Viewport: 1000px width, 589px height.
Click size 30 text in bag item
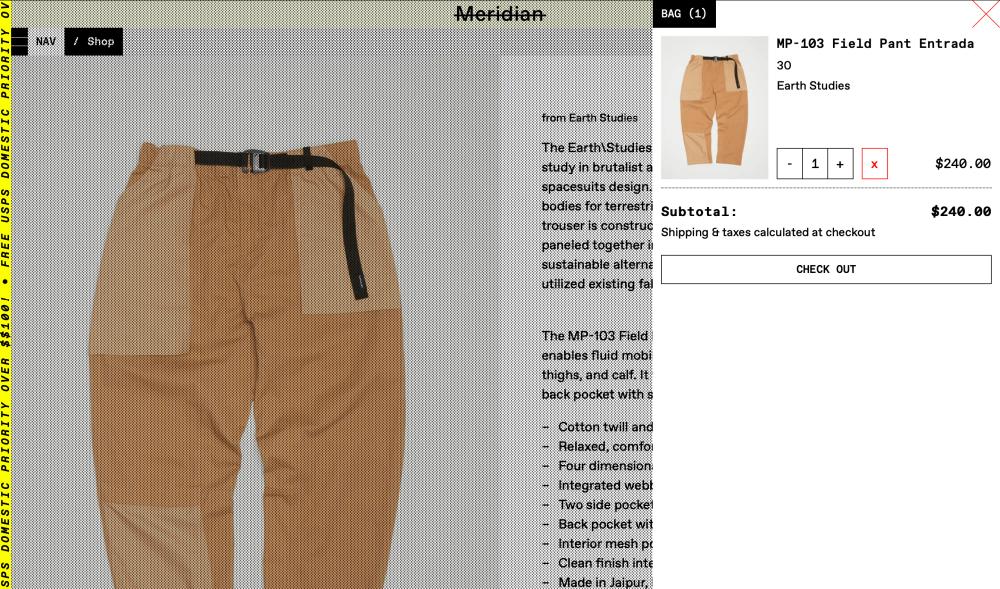(x=784, y=65)
